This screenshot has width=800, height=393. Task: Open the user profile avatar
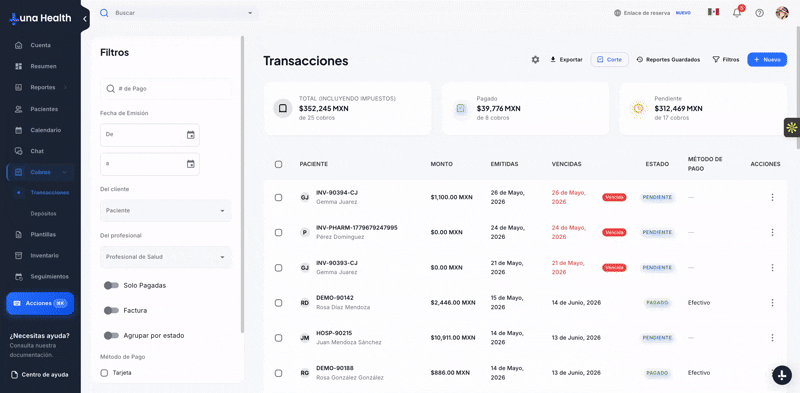pyautogui.click(x=782, y=13)
